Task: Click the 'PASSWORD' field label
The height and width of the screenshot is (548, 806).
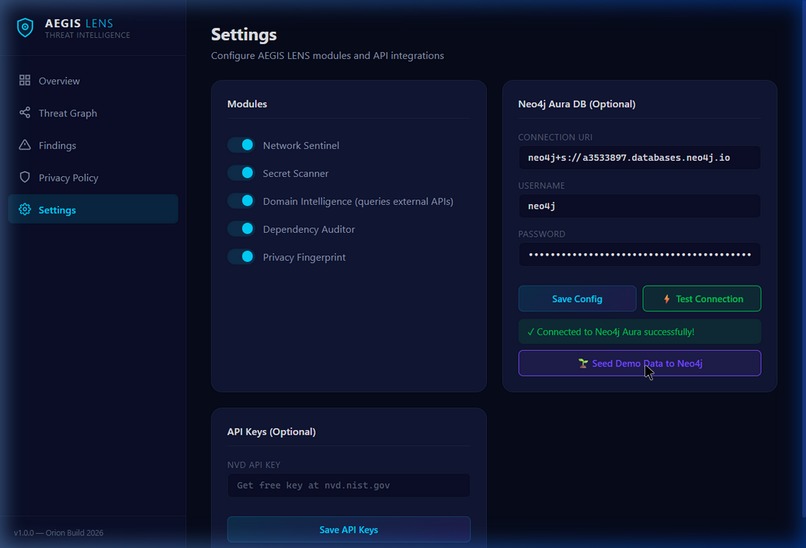Action: pyautogui.click(x=541, y=234)
